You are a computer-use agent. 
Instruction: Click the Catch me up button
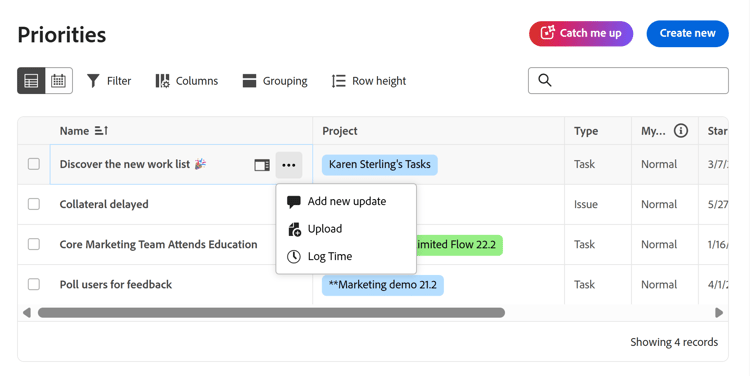point(581,33)
